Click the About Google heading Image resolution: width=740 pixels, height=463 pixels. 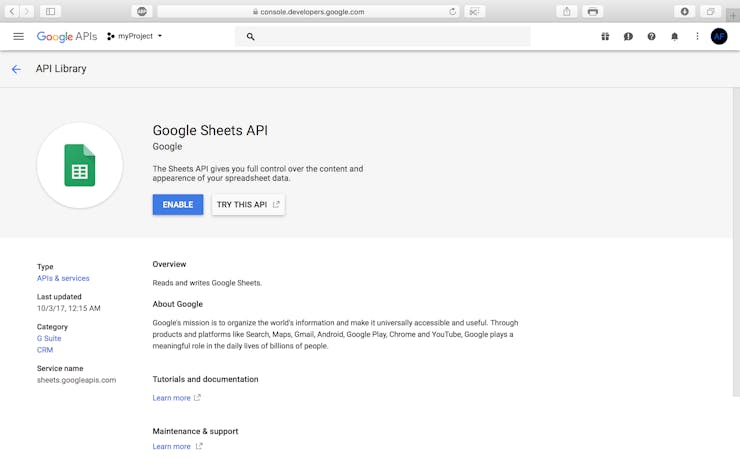[x=177, y=304]
